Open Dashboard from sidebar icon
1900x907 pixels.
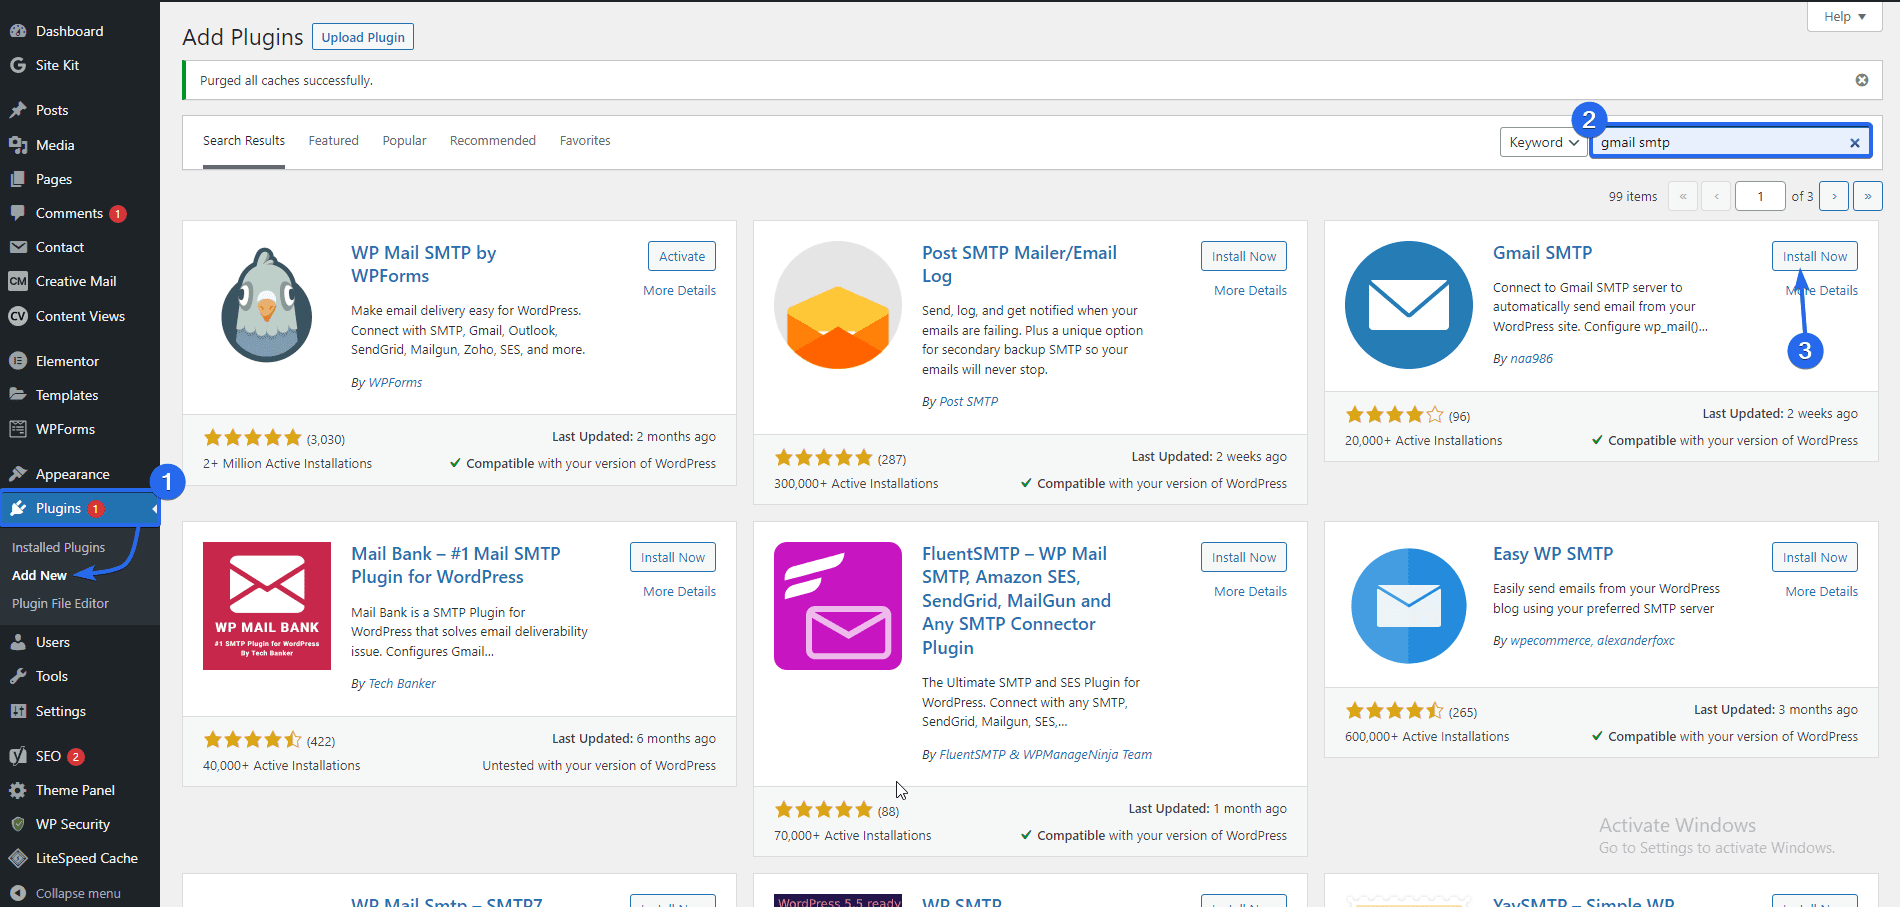(x=18, y=31)
